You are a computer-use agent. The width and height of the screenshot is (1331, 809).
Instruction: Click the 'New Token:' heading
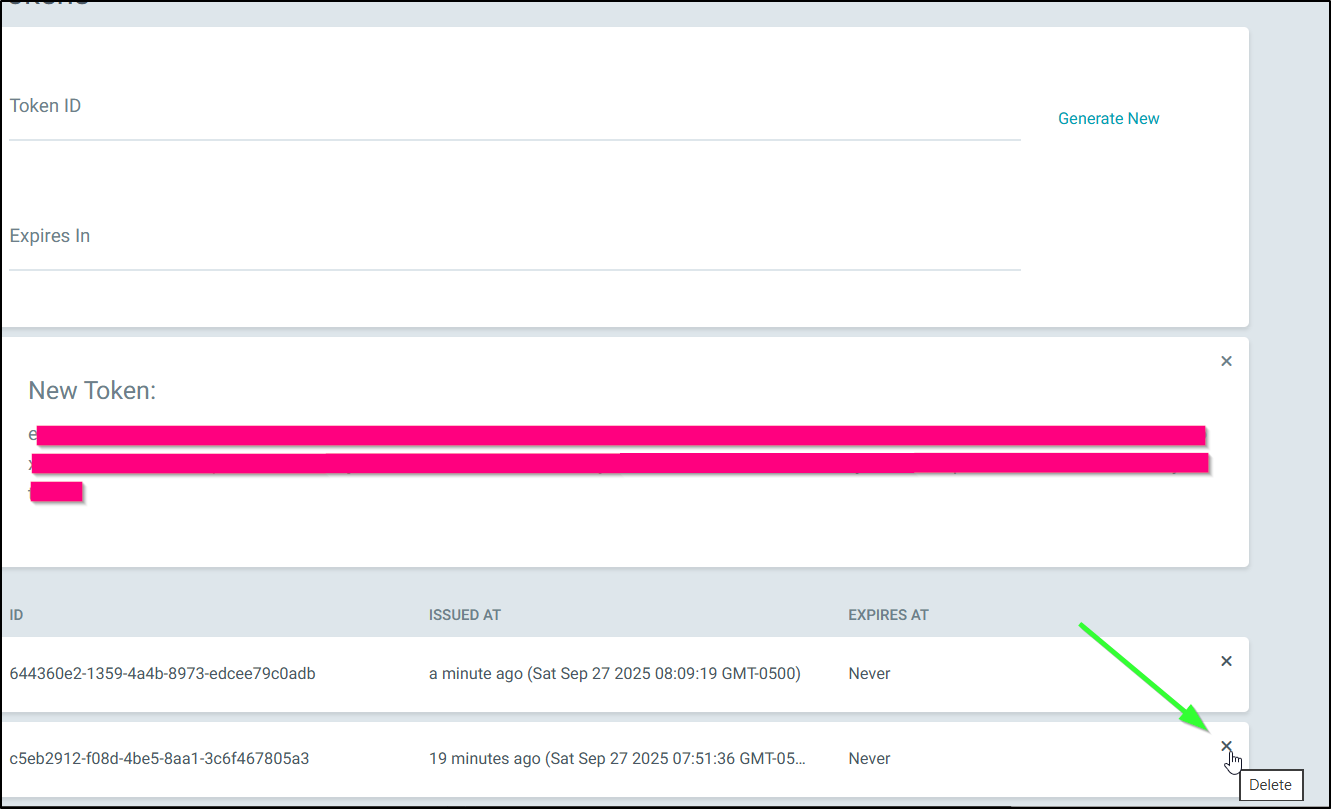click(x=92, y=391)
